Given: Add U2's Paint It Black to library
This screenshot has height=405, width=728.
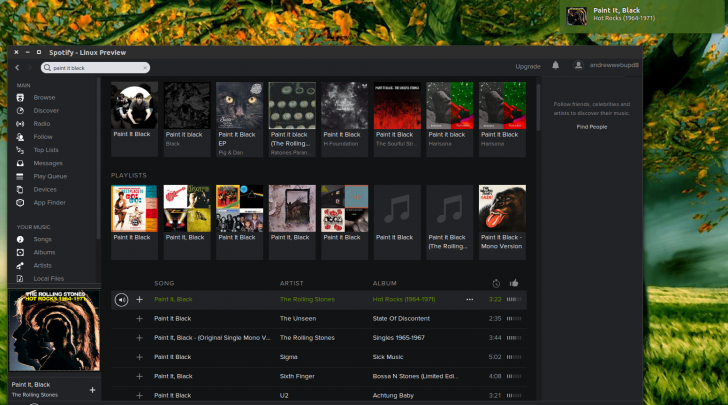Looking at the screenshot, I should click(x=139, y=396).
